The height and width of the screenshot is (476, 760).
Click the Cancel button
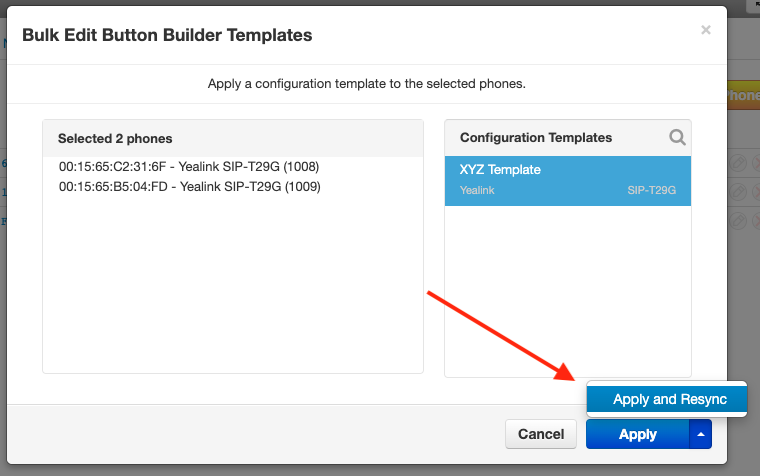pyautogui.click(x=541, y=434)
